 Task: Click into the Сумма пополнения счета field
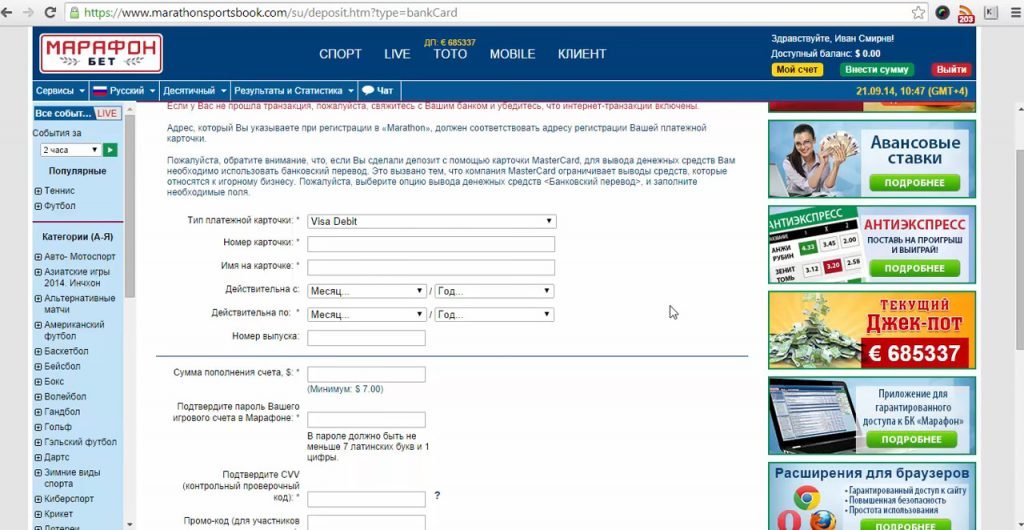click(x=366, y=375)
